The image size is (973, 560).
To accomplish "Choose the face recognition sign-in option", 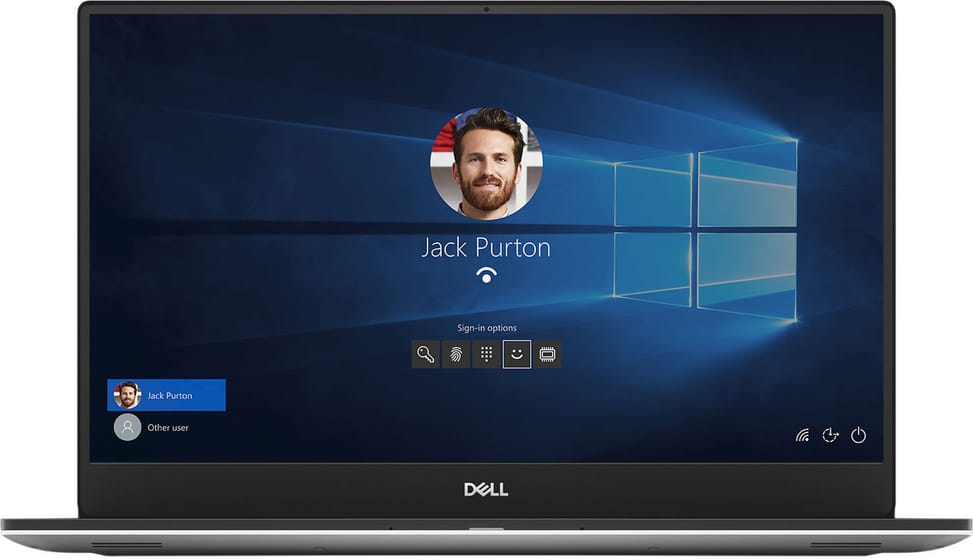I will pos(517,355).
